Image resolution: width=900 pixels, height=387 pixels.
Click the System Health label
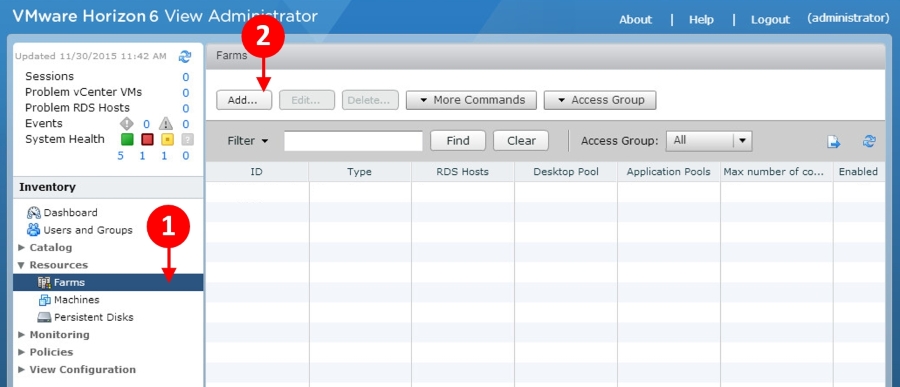(x=65, y=139)
